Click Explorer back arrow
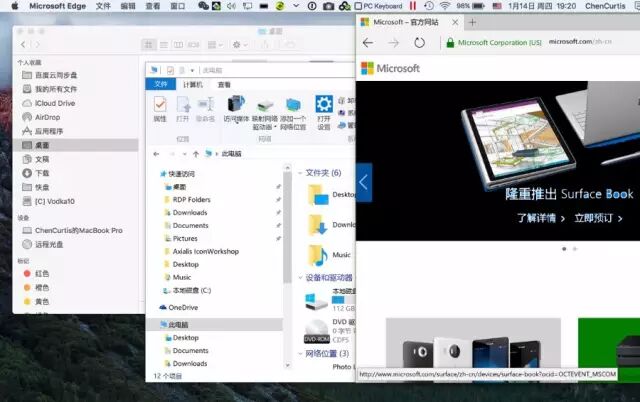The height and width of the screenshot is (402, 640). point(156,154)
